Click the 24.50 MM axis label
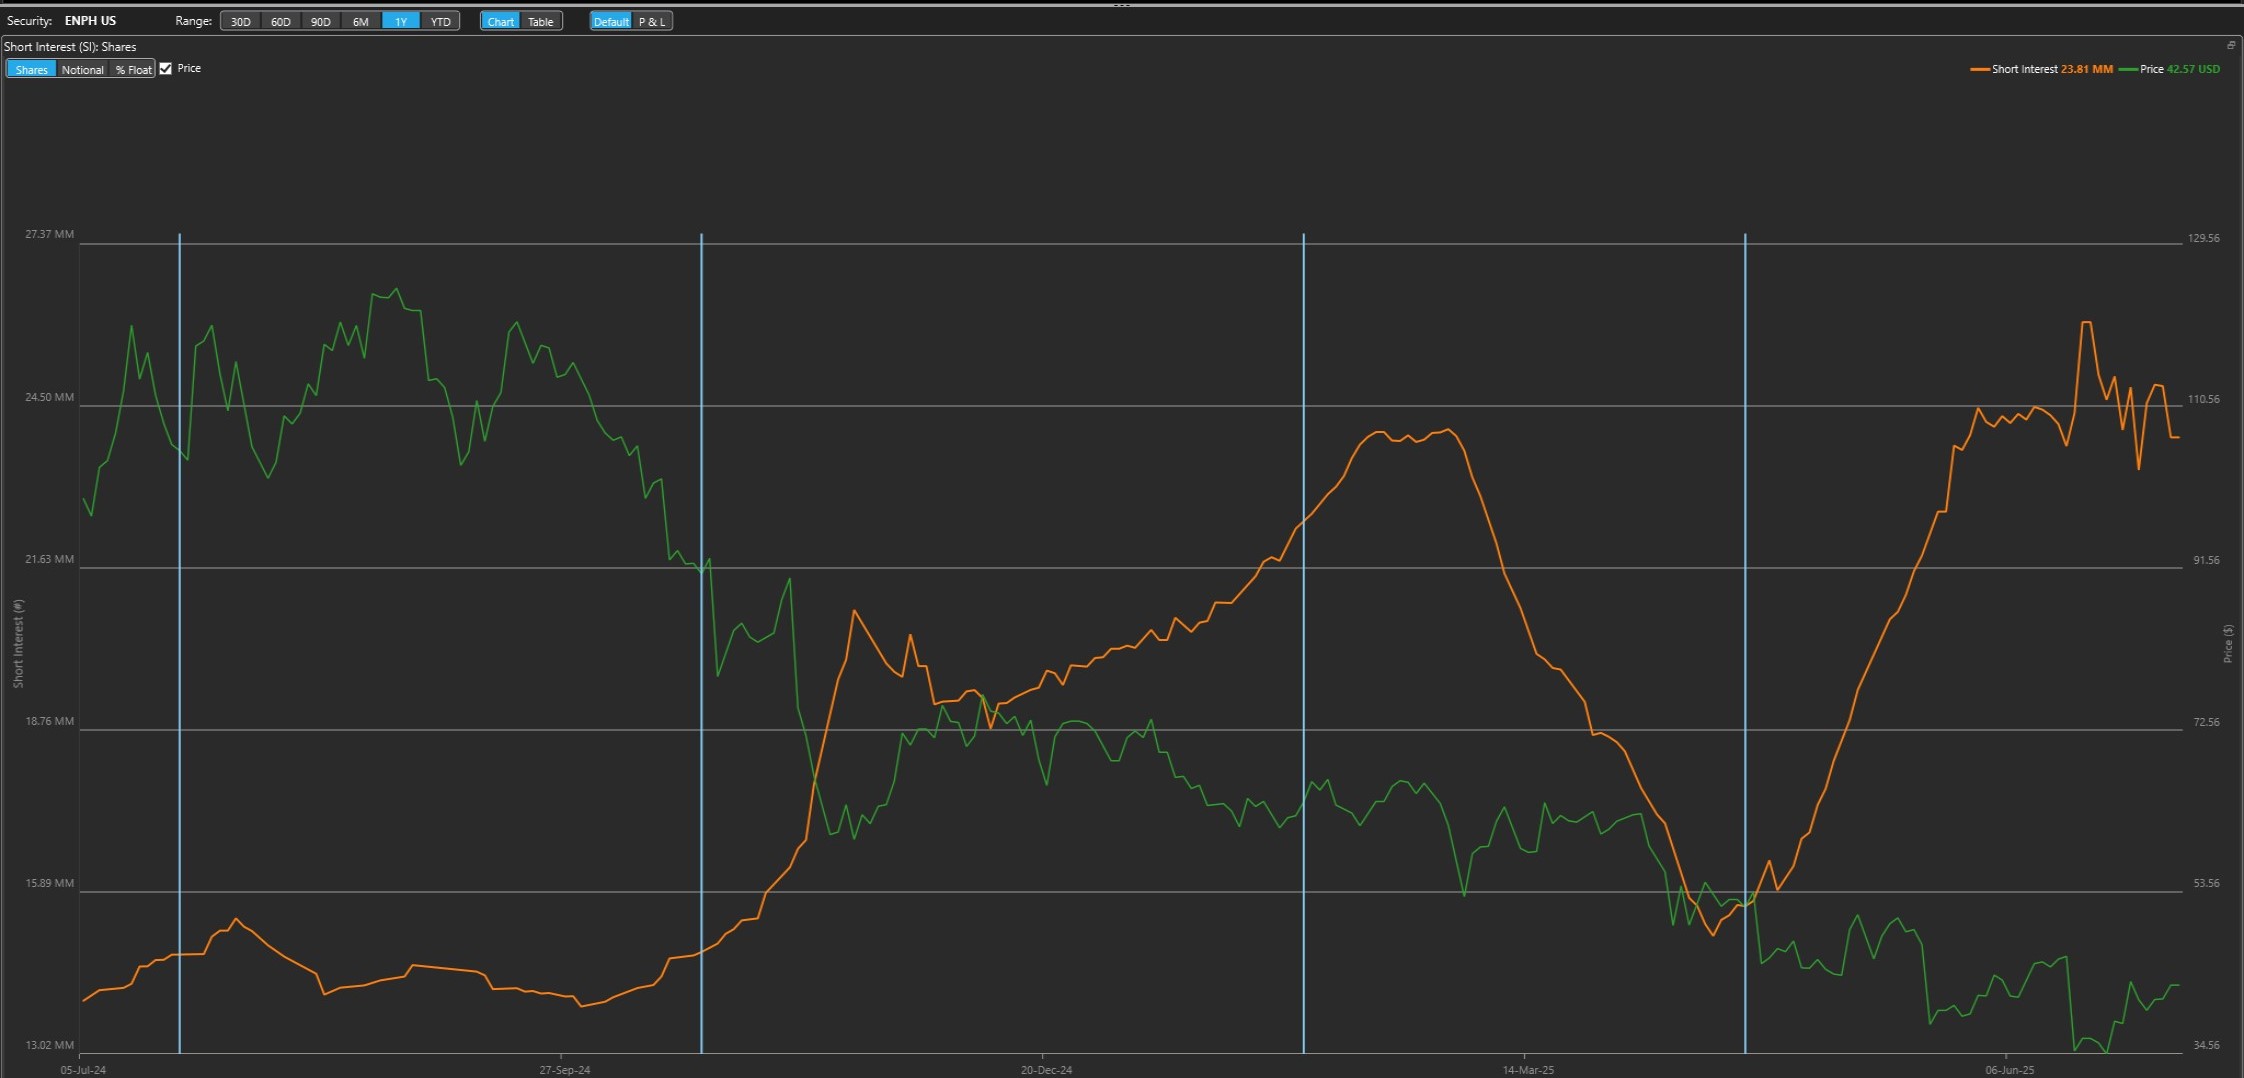Image resolution: width=2244 pixels, height=1078 pixels. pos(50,397)
